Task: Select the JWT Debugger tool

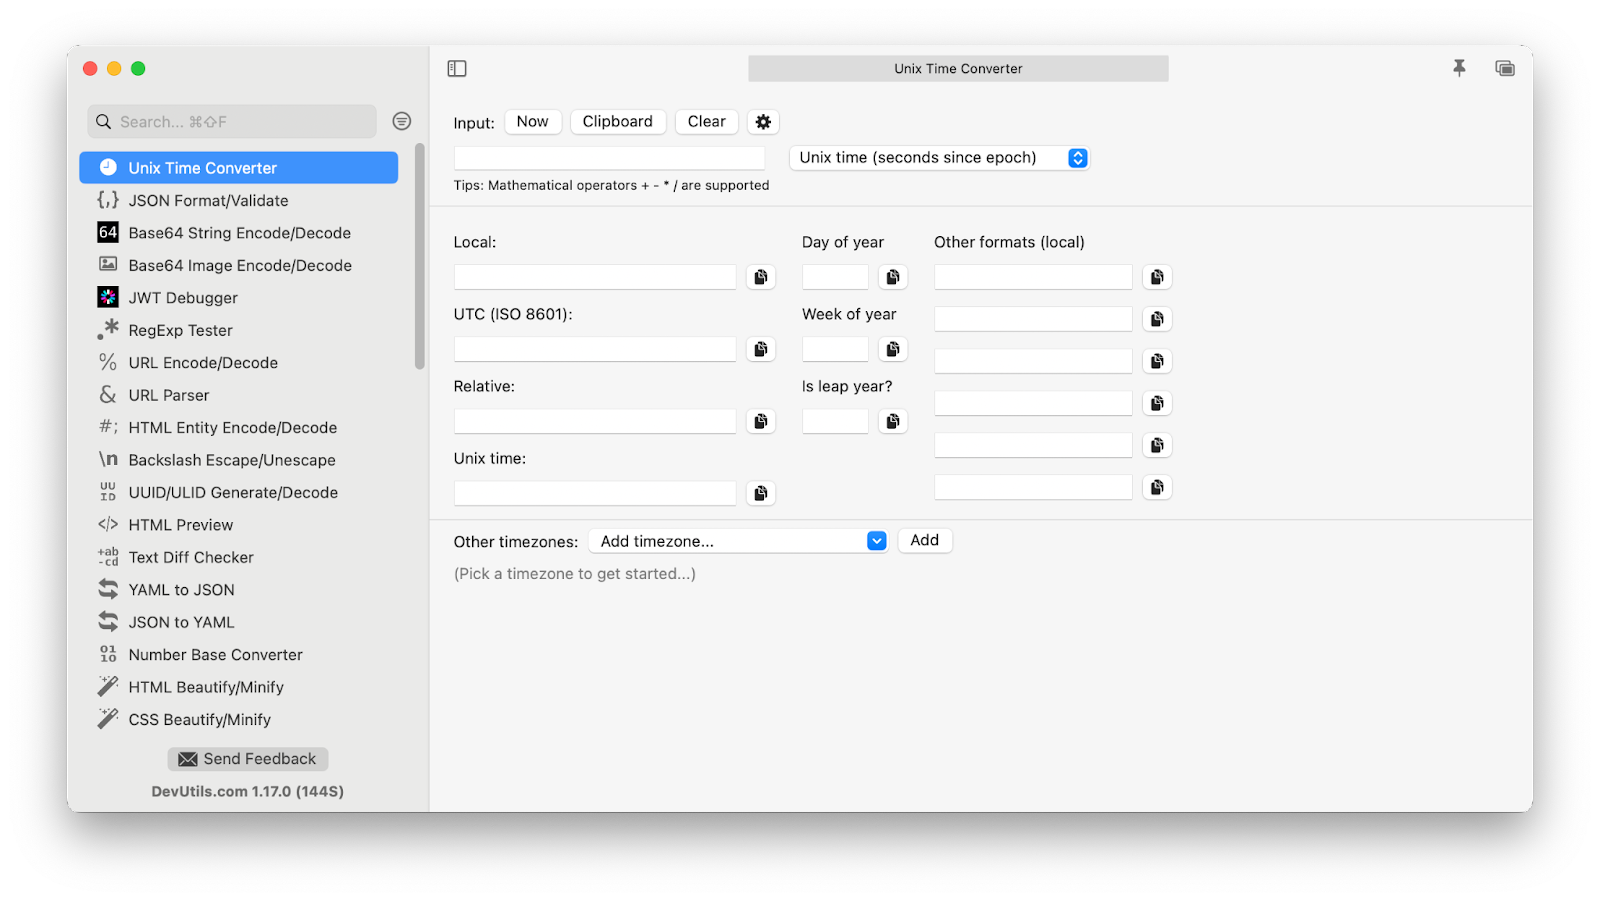Action: point(183,298)
